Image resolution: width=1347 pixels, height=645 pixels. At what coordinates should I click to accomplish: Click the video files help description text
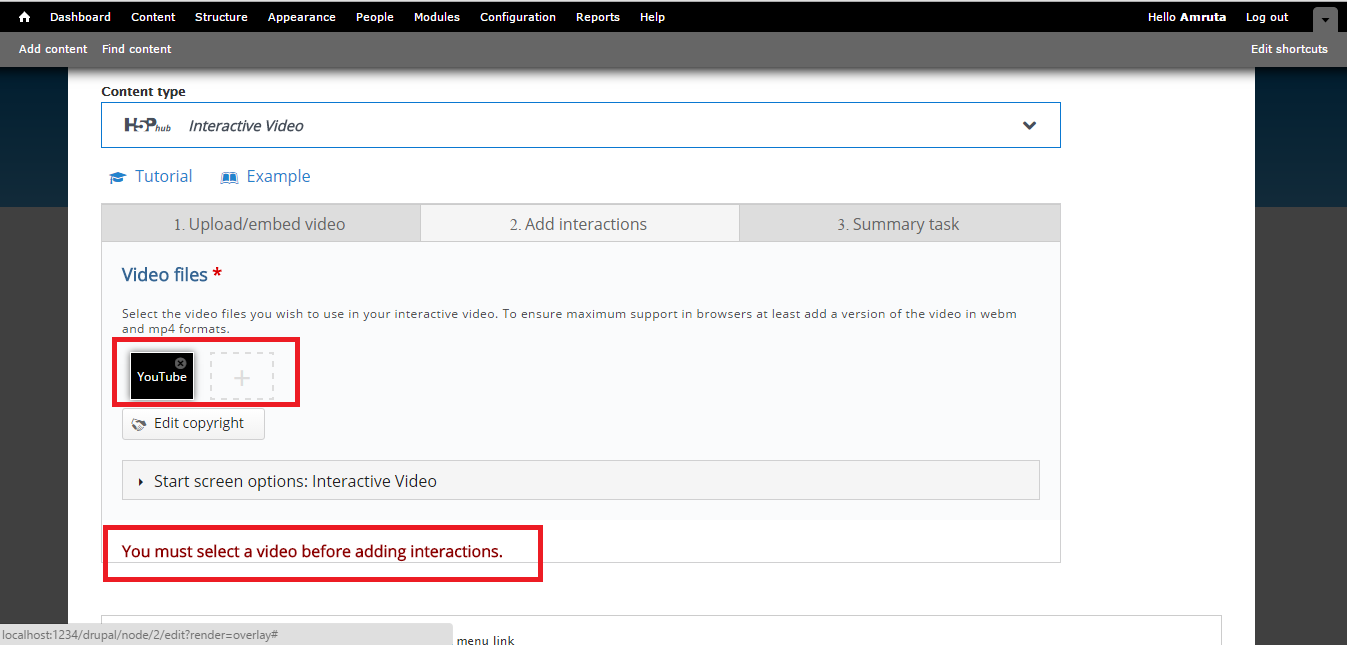pos(570,321)
